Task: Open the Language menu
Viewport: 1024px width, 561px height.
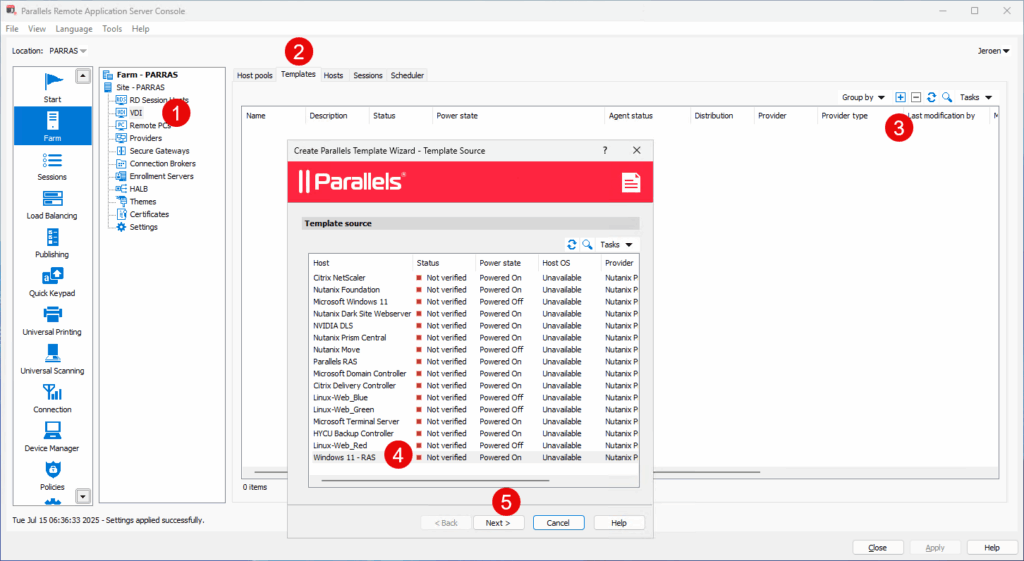Action: (x=74, y=29)
